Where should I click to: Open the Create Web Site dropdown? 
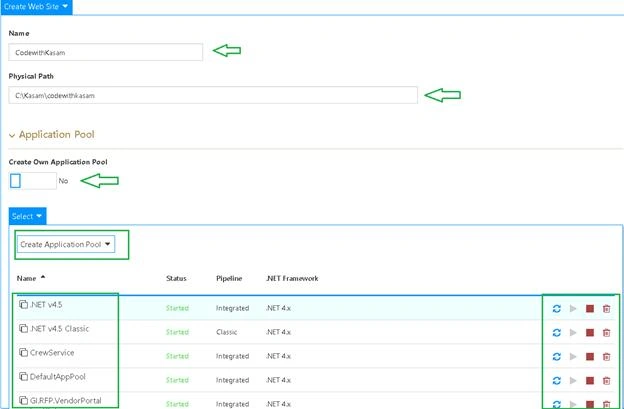36,7
